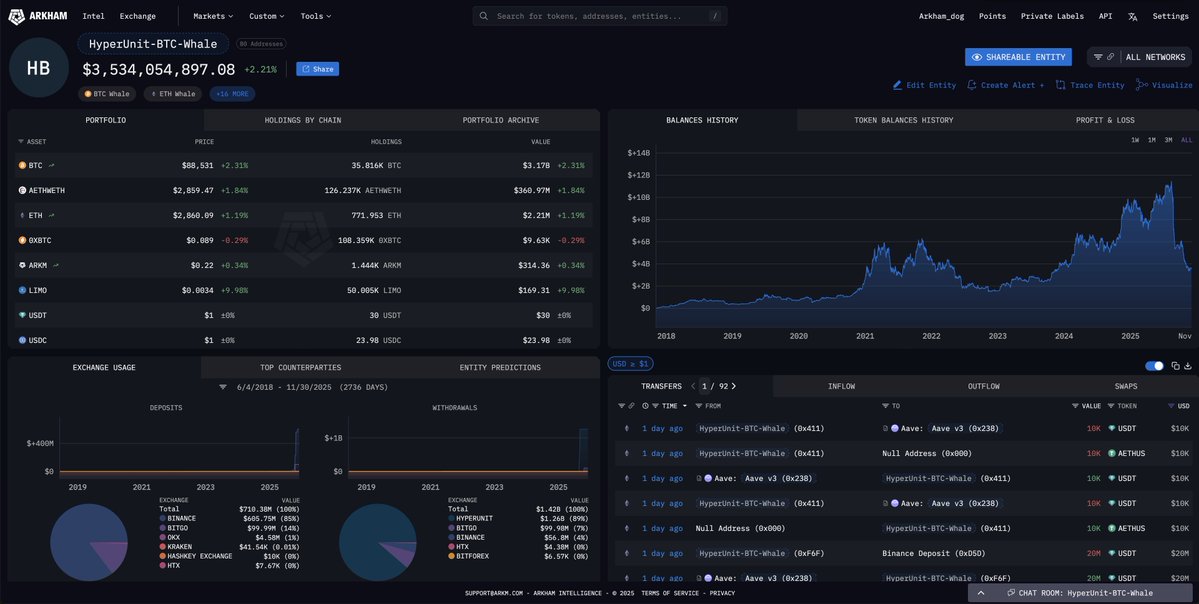Download the transfers list
Viewport: 1199px width, 604px height.
tap(1187, 366)
